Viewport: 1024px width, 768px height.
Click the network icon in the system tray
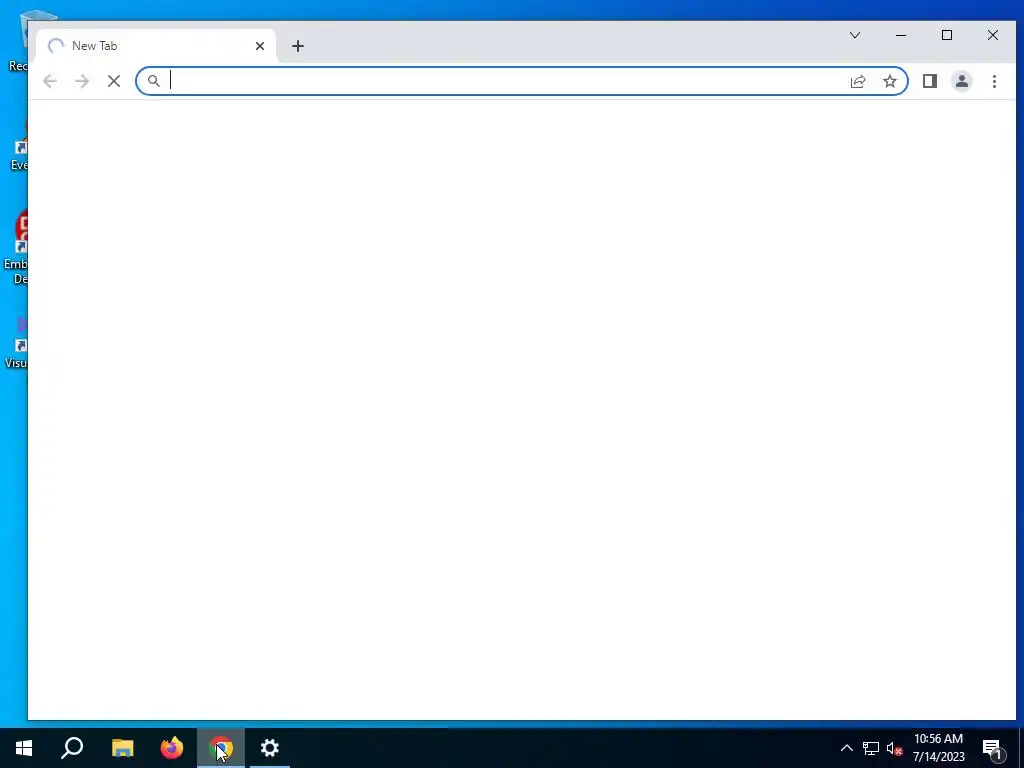(871, 748)
